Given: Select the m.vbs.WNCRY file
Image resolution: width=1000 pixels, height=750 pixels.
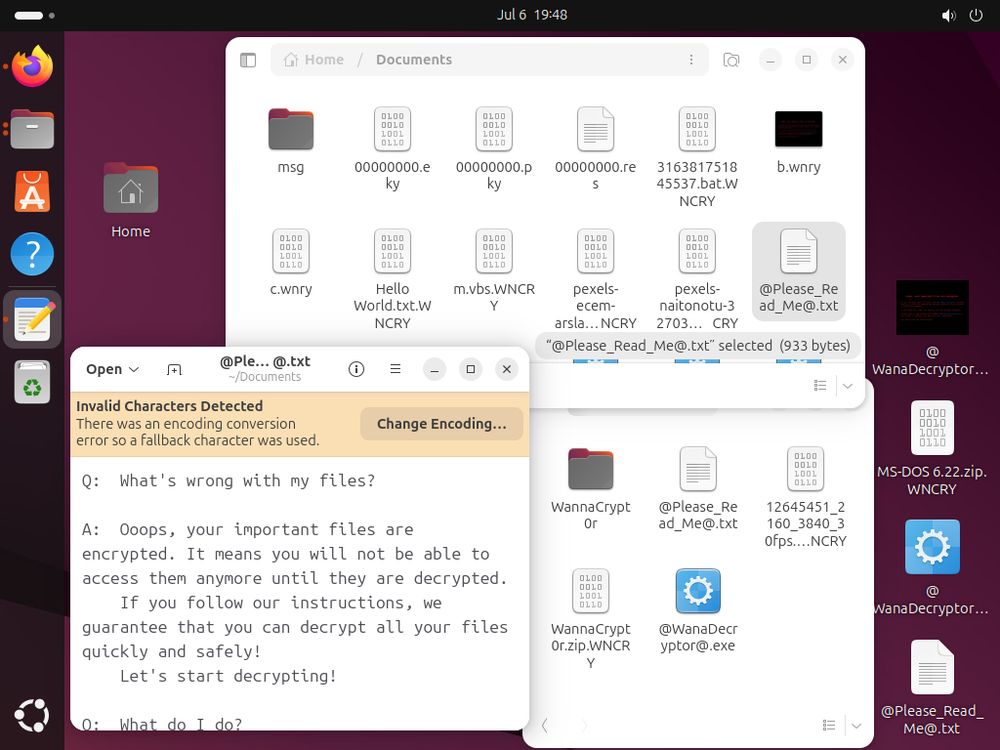Looking at the screenshot, I should [x=494, y=270].
